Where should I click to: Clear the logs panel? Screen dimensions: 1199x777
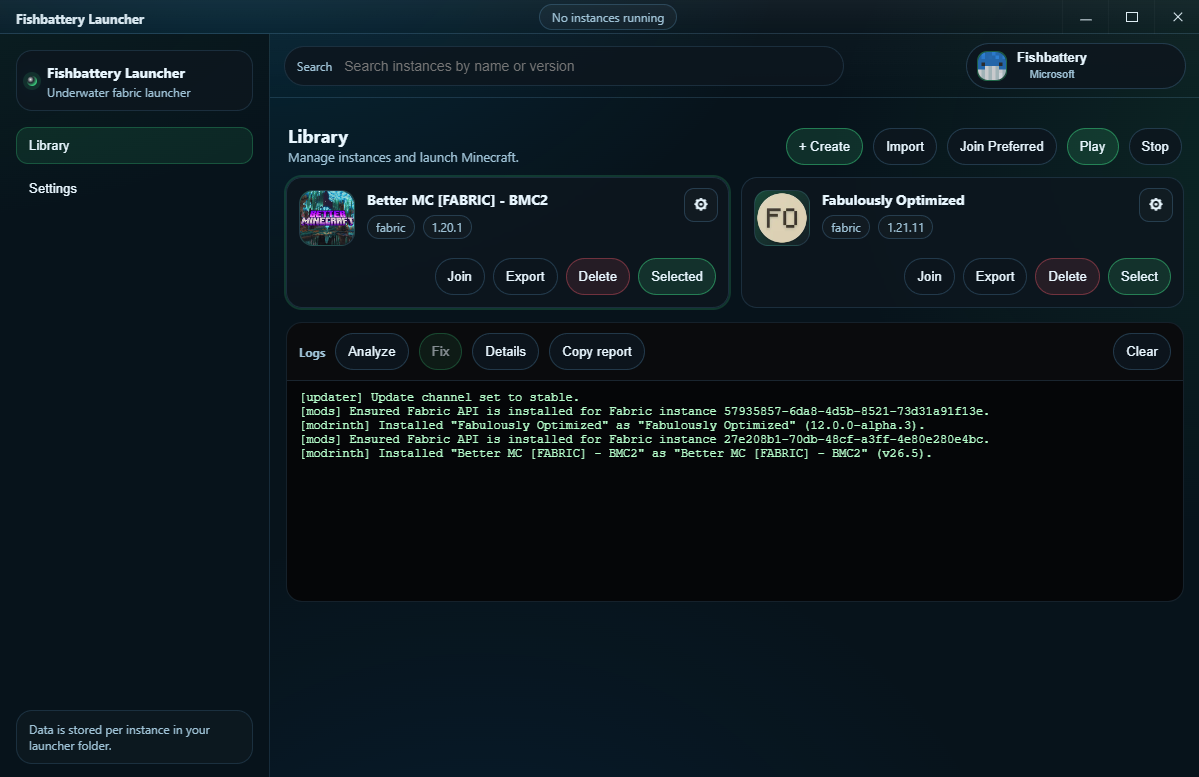click(1141, 351)
